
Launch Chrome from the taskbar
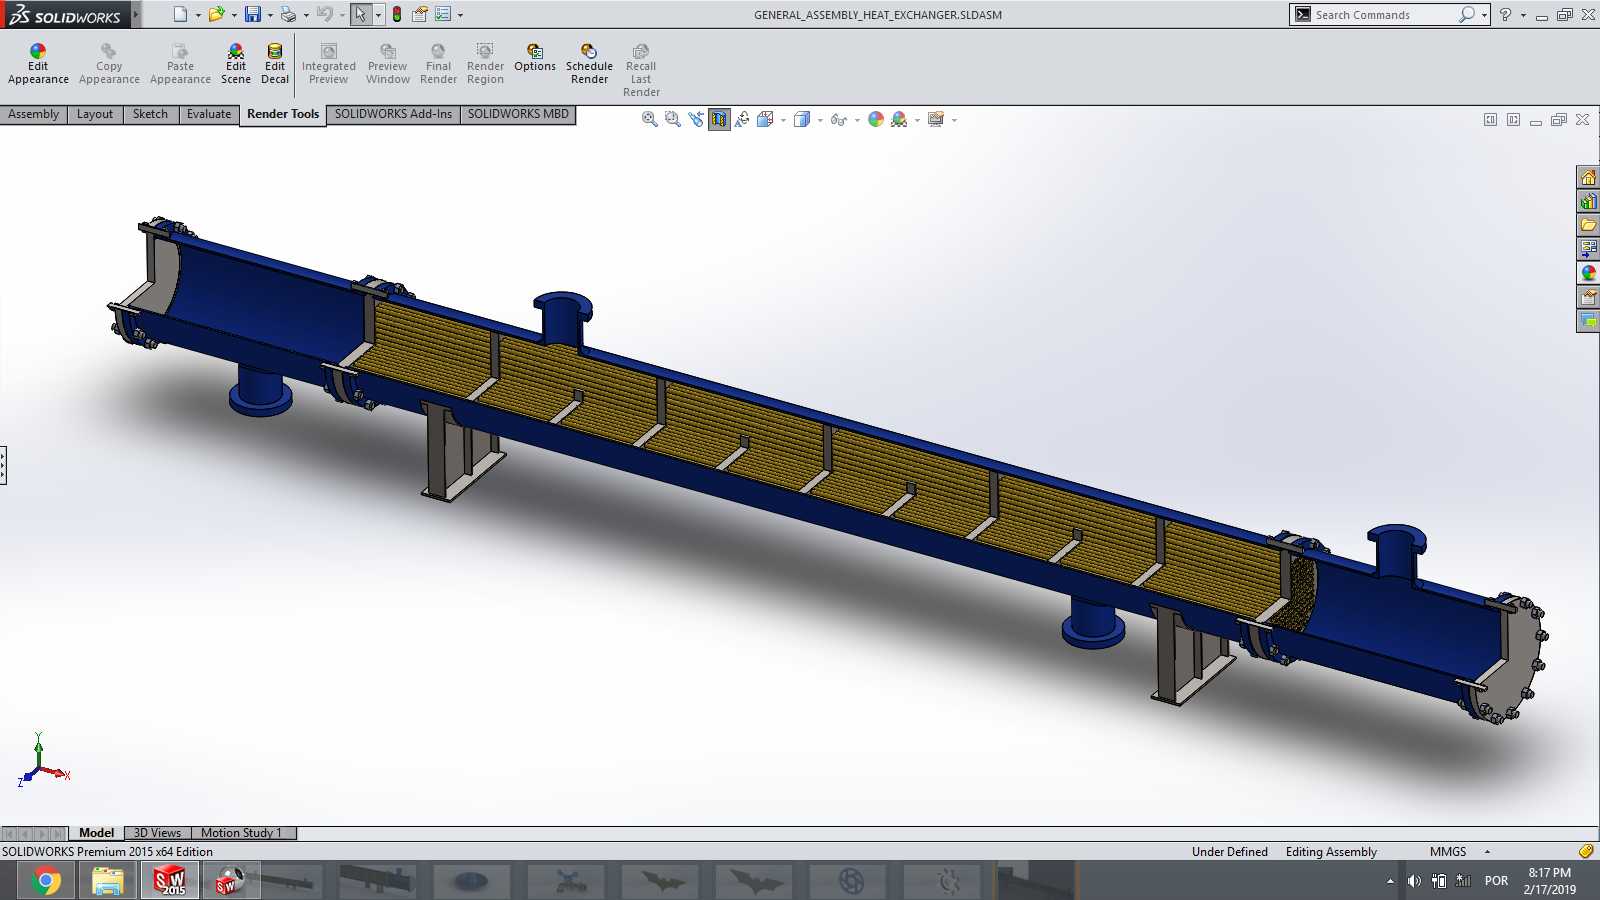point(44,881)
